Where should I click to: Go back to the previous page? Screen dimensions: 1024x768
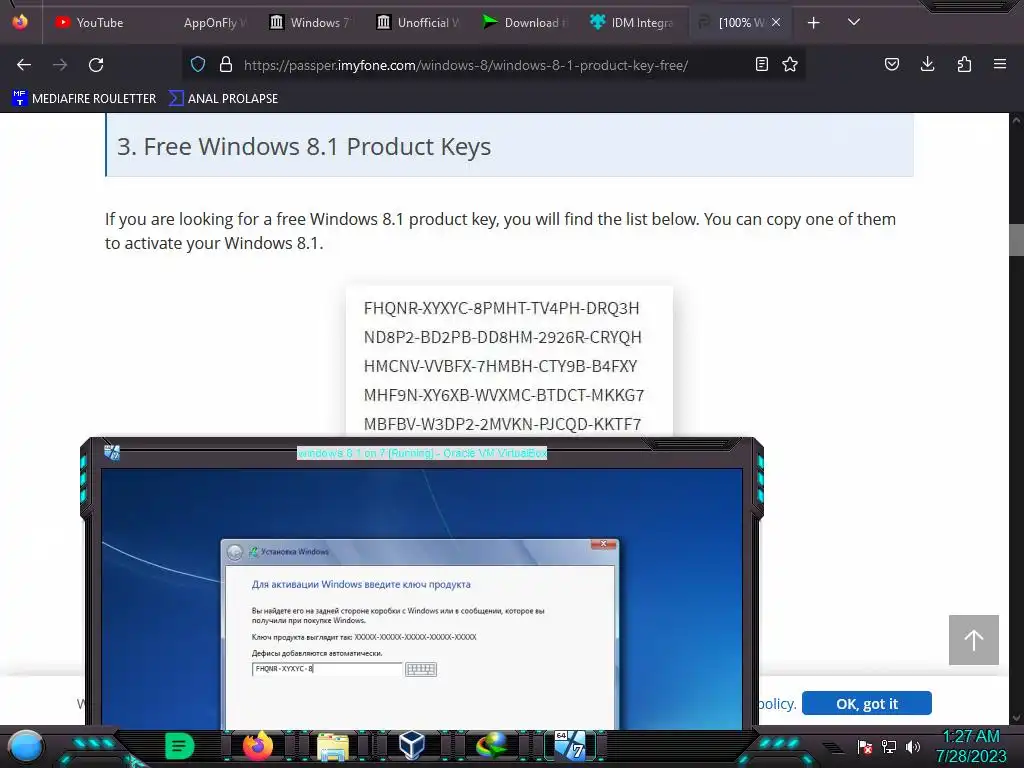[x=24, y=65]
